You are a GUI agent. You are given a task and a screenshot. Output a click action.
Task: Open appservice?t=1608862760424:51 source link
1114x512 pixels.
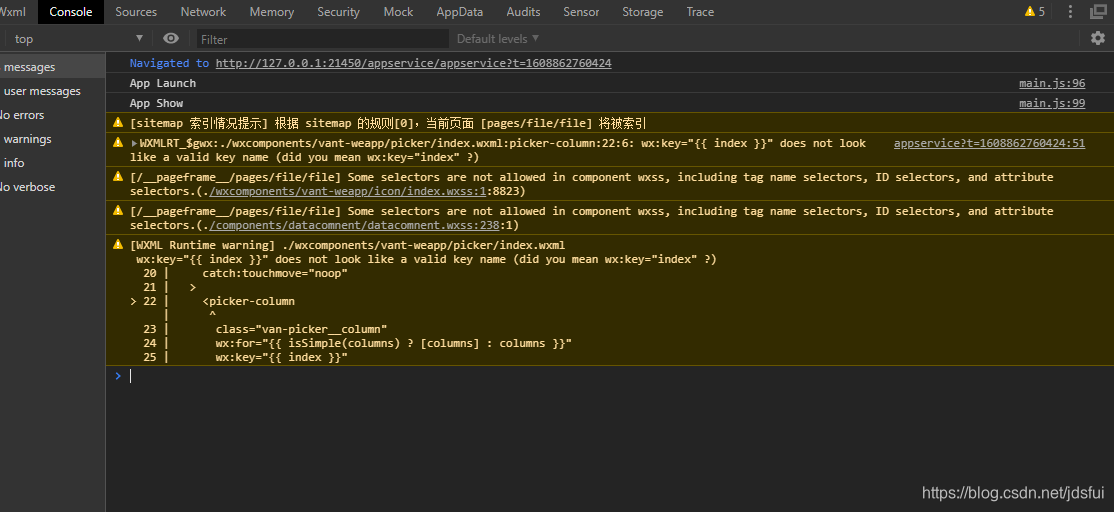click(989, 143)
